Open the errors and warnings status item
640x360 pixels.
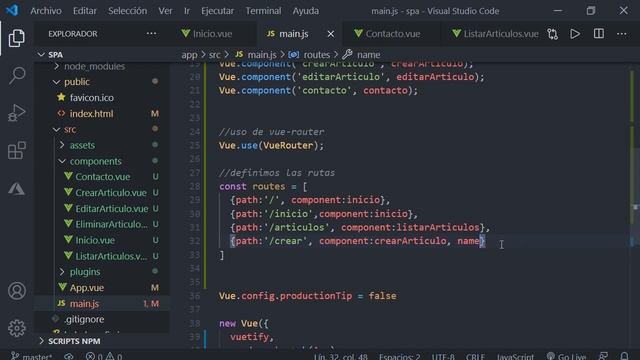[x=104, y=356]
